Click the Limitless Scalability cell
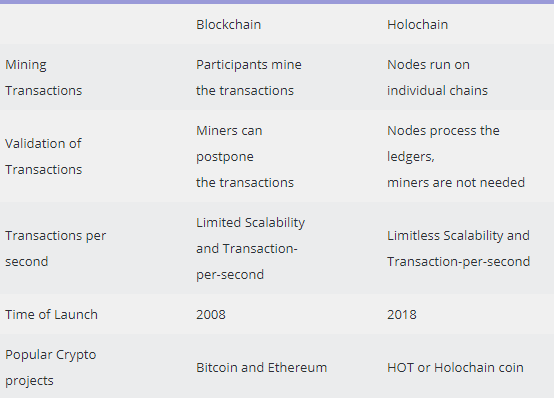This screenshot has height=398, width=554. [x=458, y=248]
